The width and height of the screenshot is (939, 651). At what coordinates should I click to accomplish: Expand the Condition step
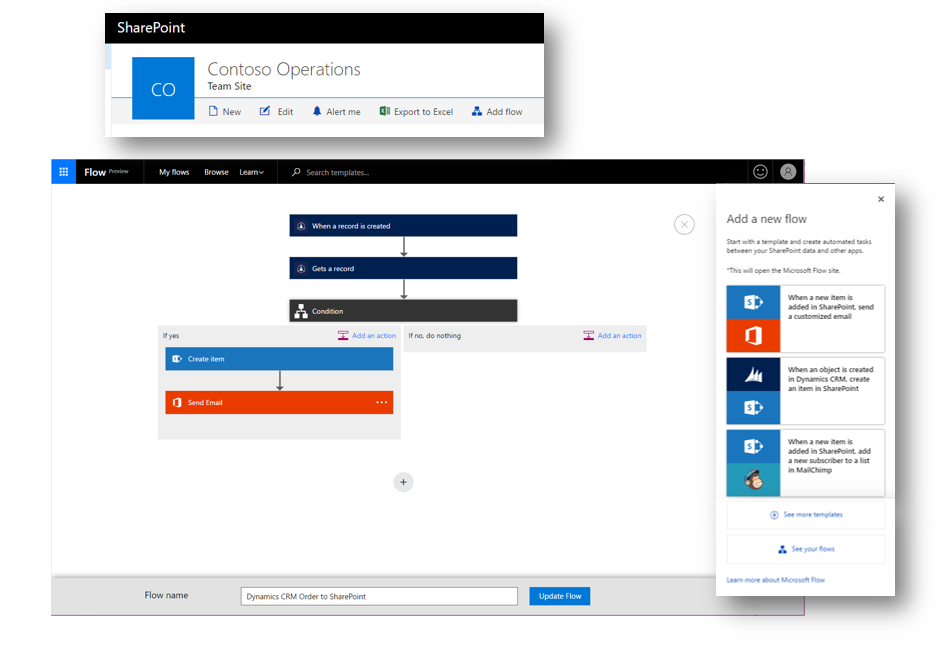click(403, 310)
